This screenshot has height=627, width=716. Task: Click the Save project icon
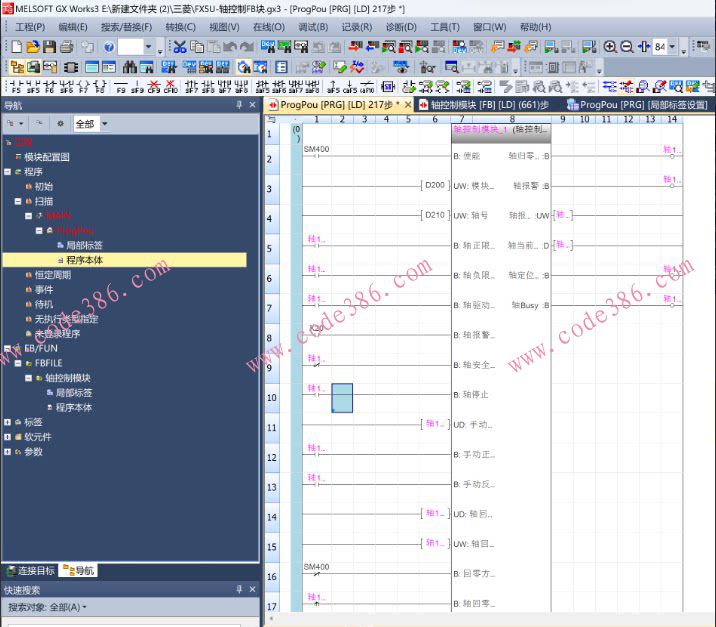tap(49, 47)
